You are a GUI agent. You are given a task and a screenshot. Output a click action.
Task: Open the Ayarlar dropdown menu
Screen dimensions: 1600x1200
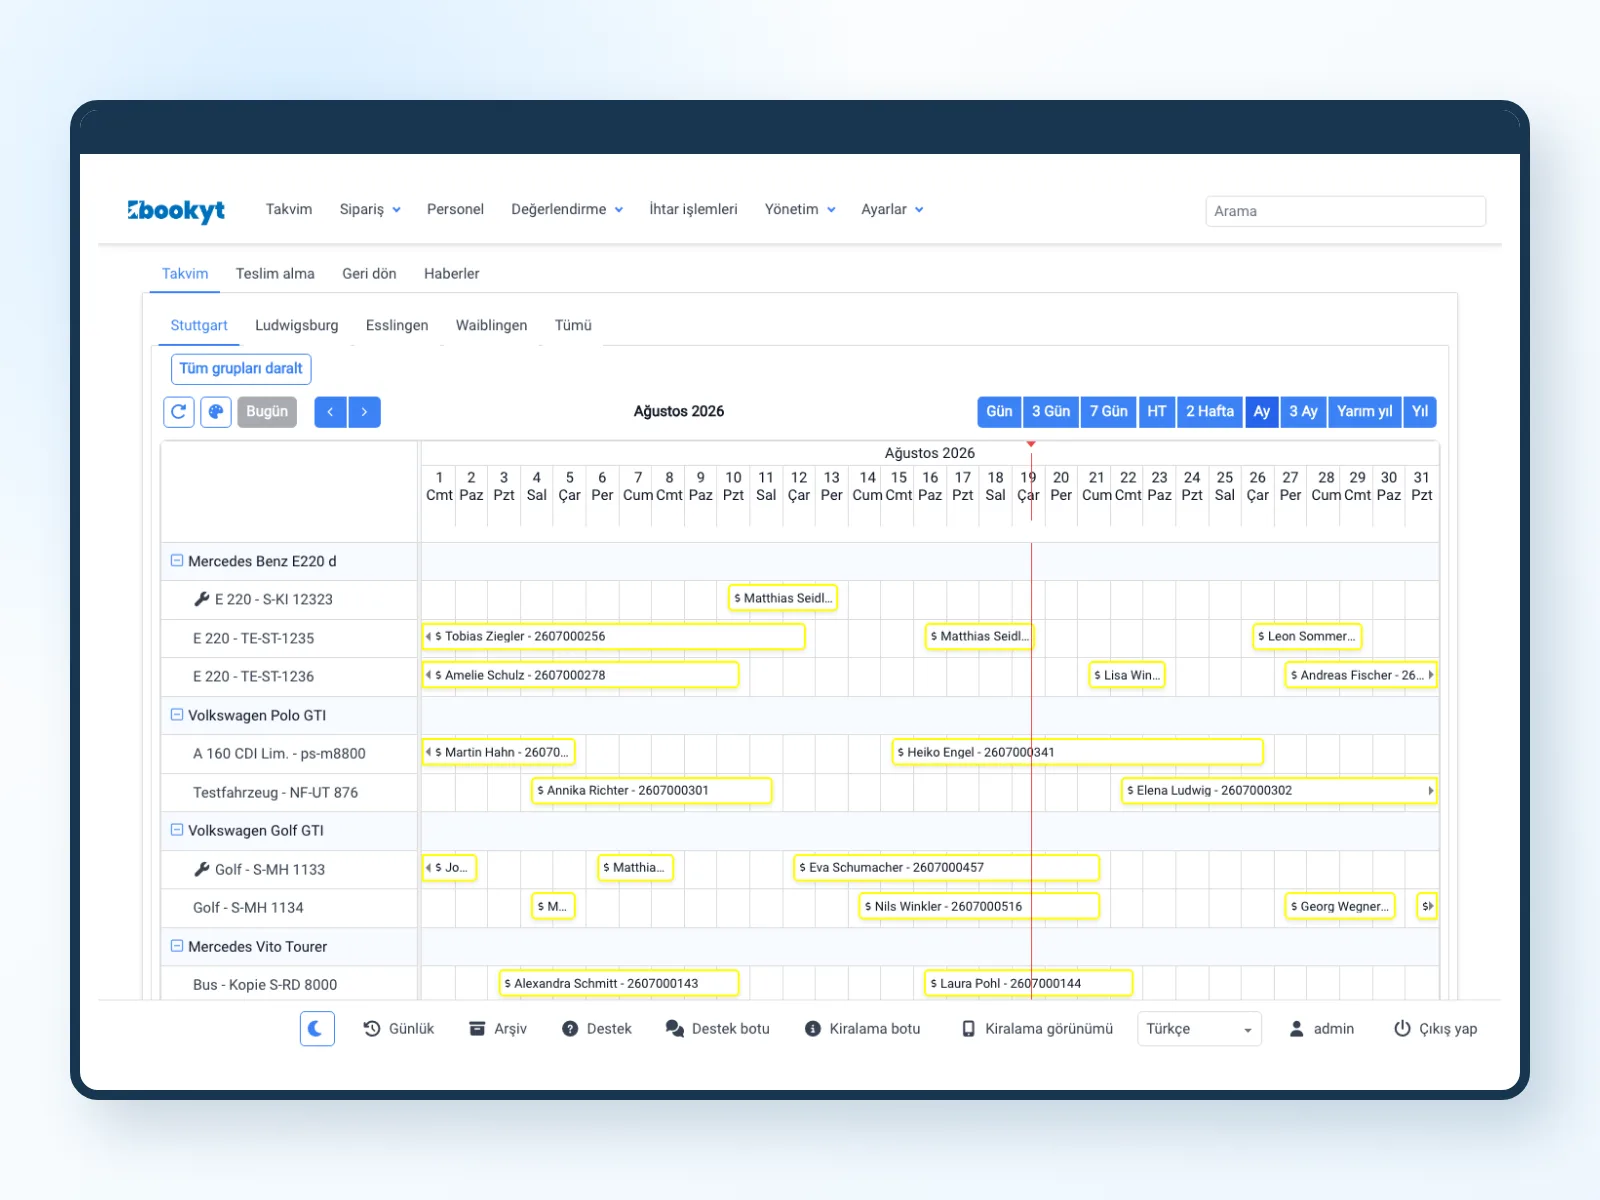pos(892,209)
